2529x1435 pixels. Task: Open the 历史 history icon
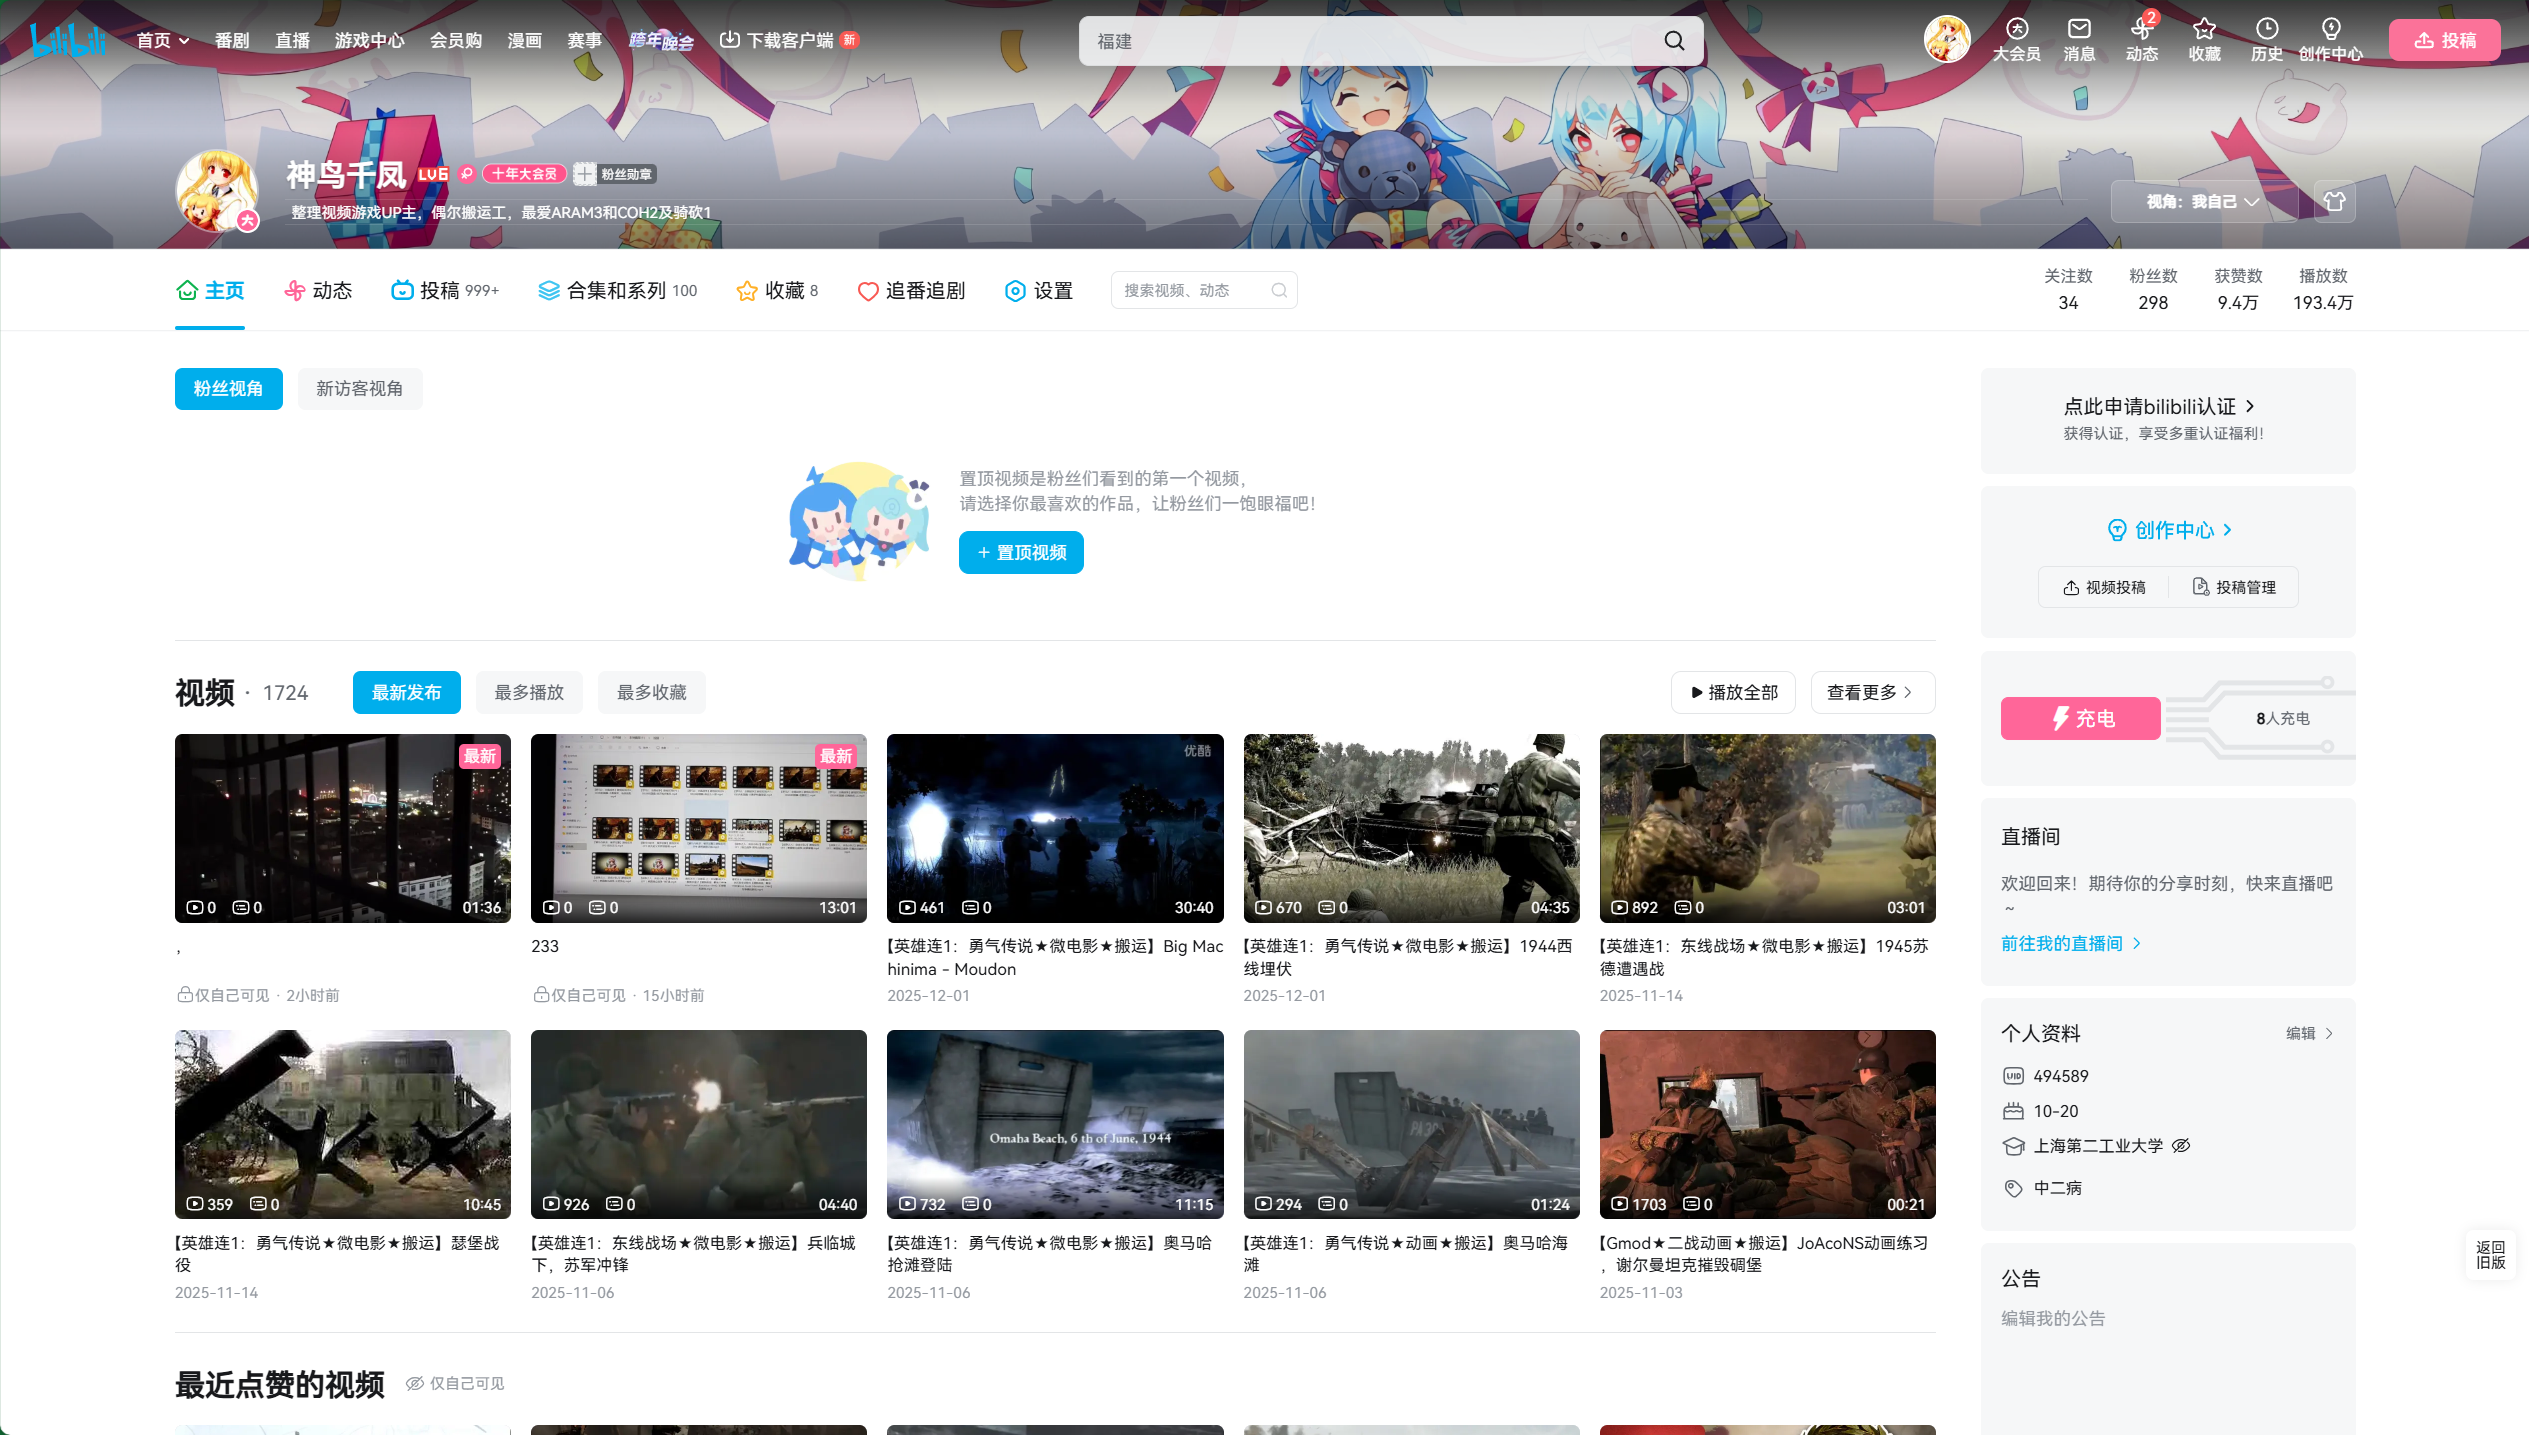(x=2266, y=30)
